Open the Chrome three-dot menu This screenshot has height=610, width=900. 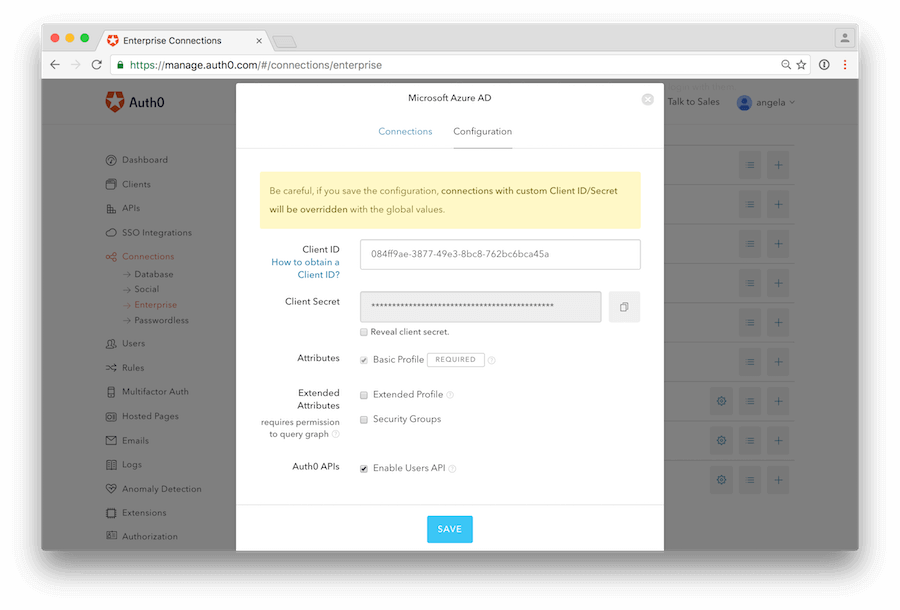[845, 65]
